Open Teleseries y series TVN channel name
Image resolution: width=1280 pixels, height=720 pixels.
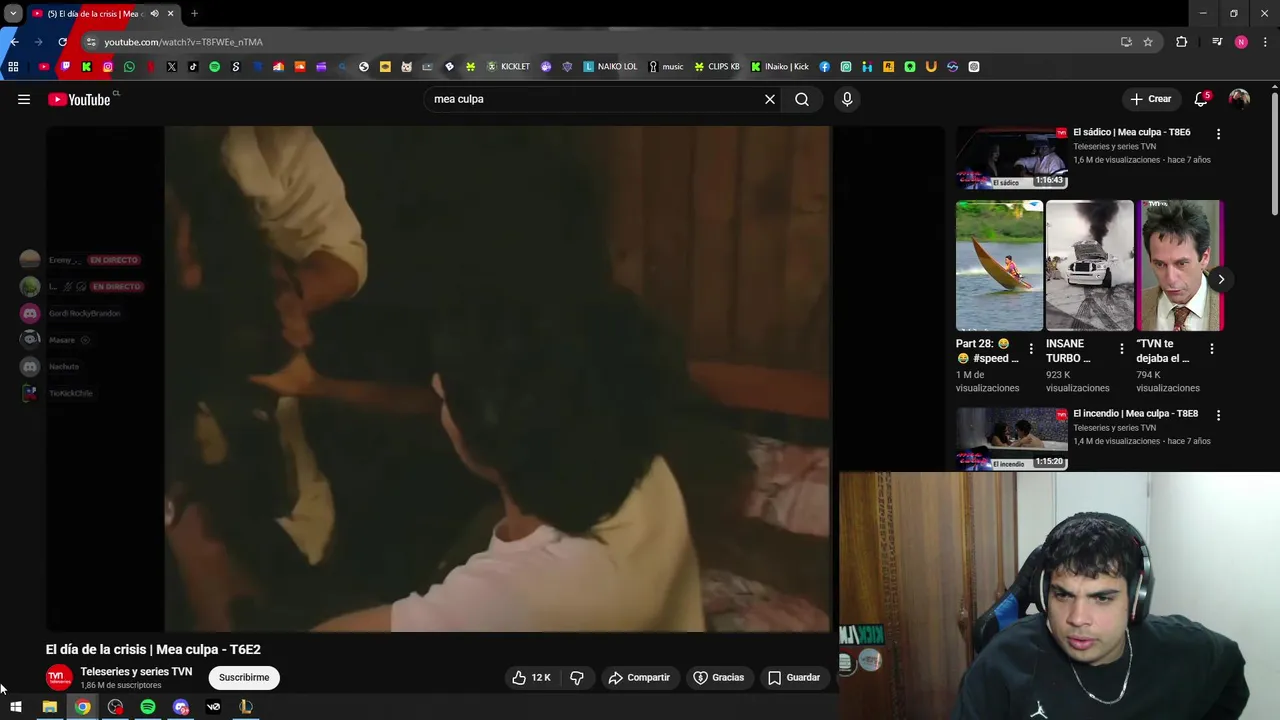[x=136, y=671]
